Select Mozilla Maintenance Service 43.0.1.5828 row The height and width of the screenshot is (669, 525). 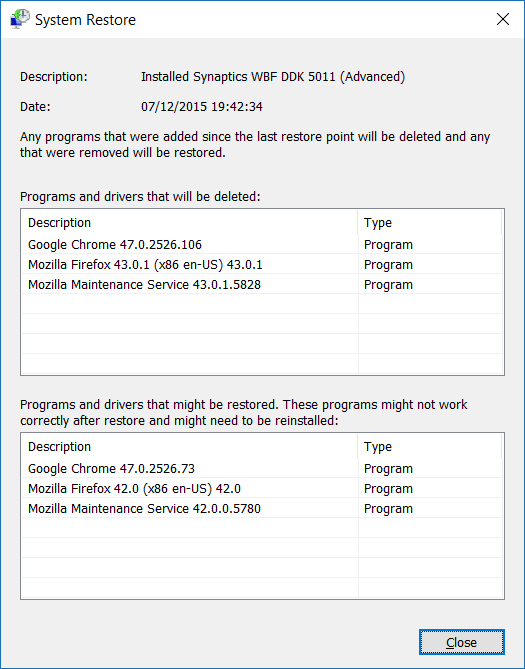(x=262, y=285)
